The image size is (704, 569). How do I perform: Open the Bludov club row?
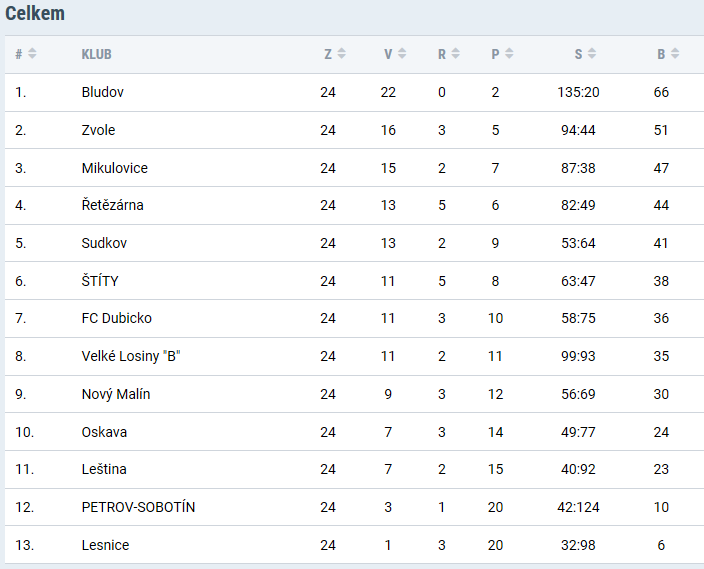355,93
